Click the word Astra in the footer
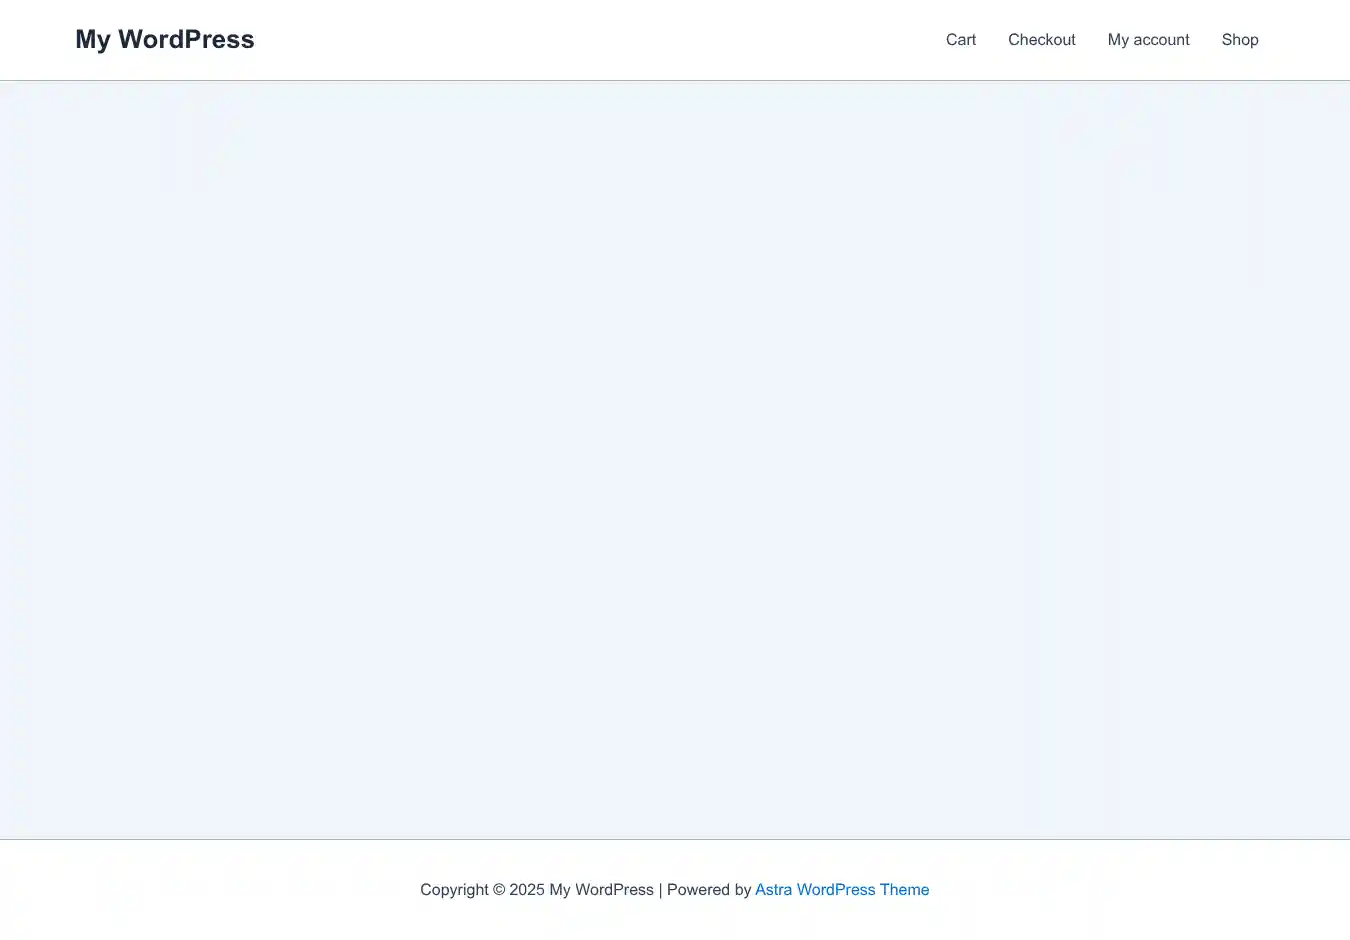Viewport: 1350px width, 940px height. pos(773,890)
